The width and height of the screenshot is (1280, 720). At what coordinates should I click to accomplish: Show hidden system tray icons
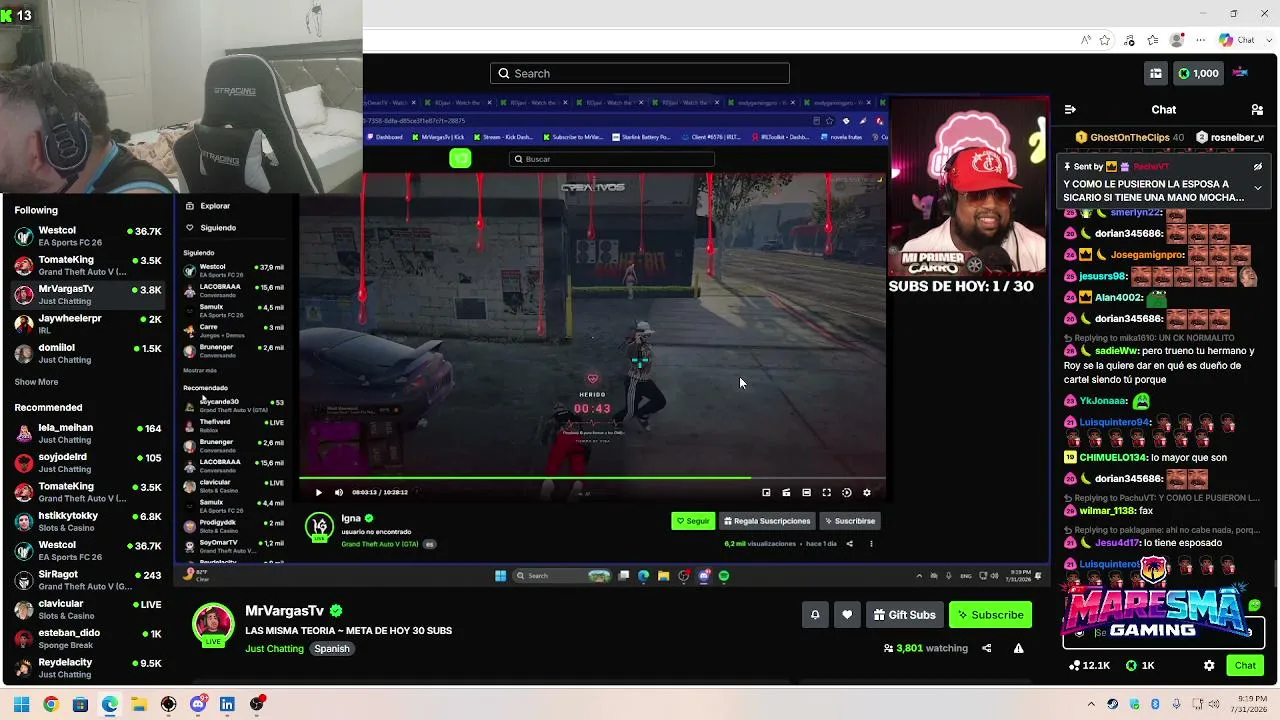(1092, 704)
